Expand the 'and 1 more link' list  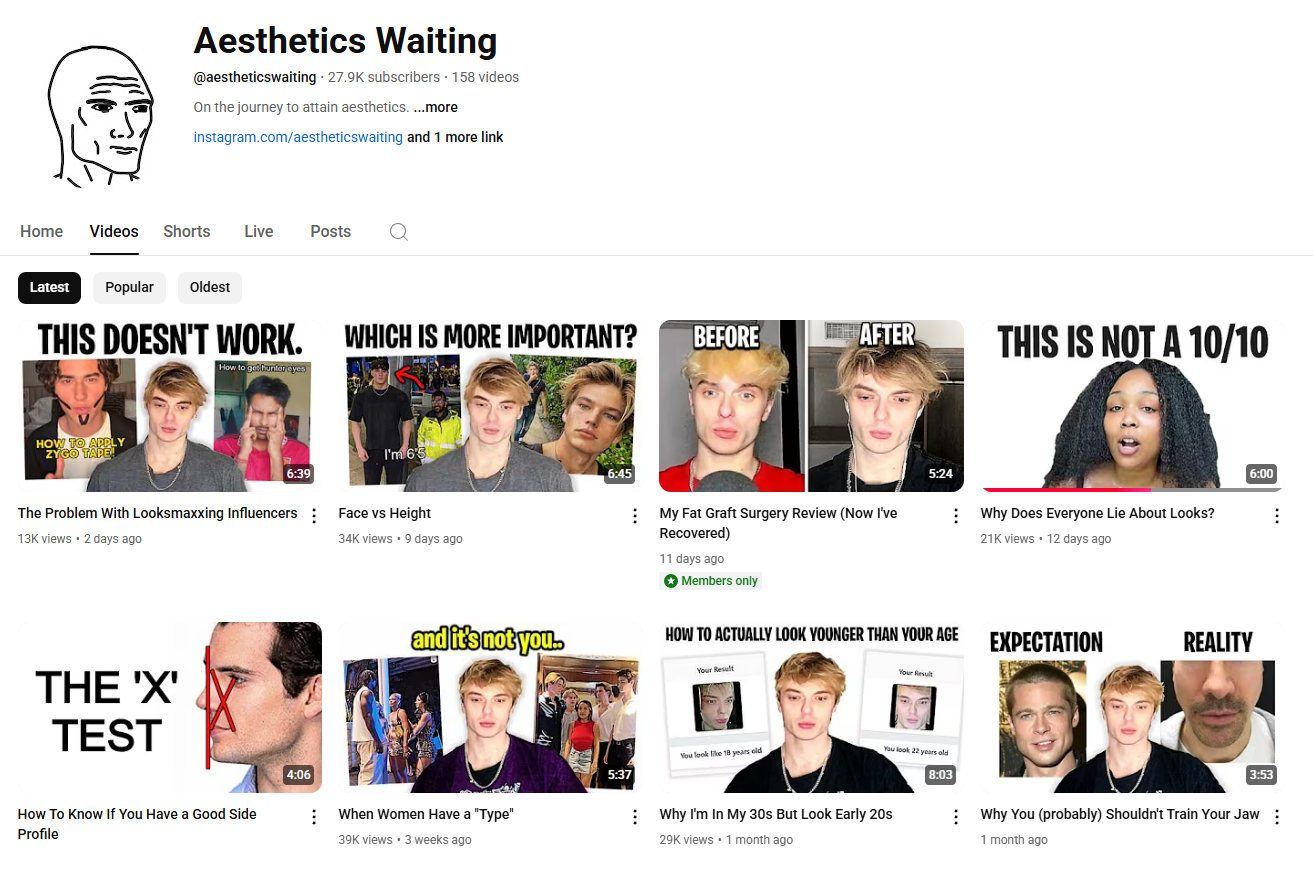[x=455, y=137]
